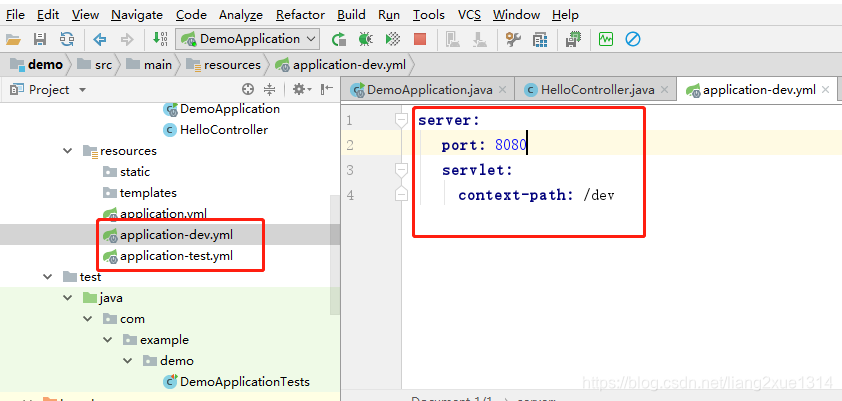Hide the Project tool window icon
The width and height of the screenshot is (842, 401).
click(x=326, y=90)
